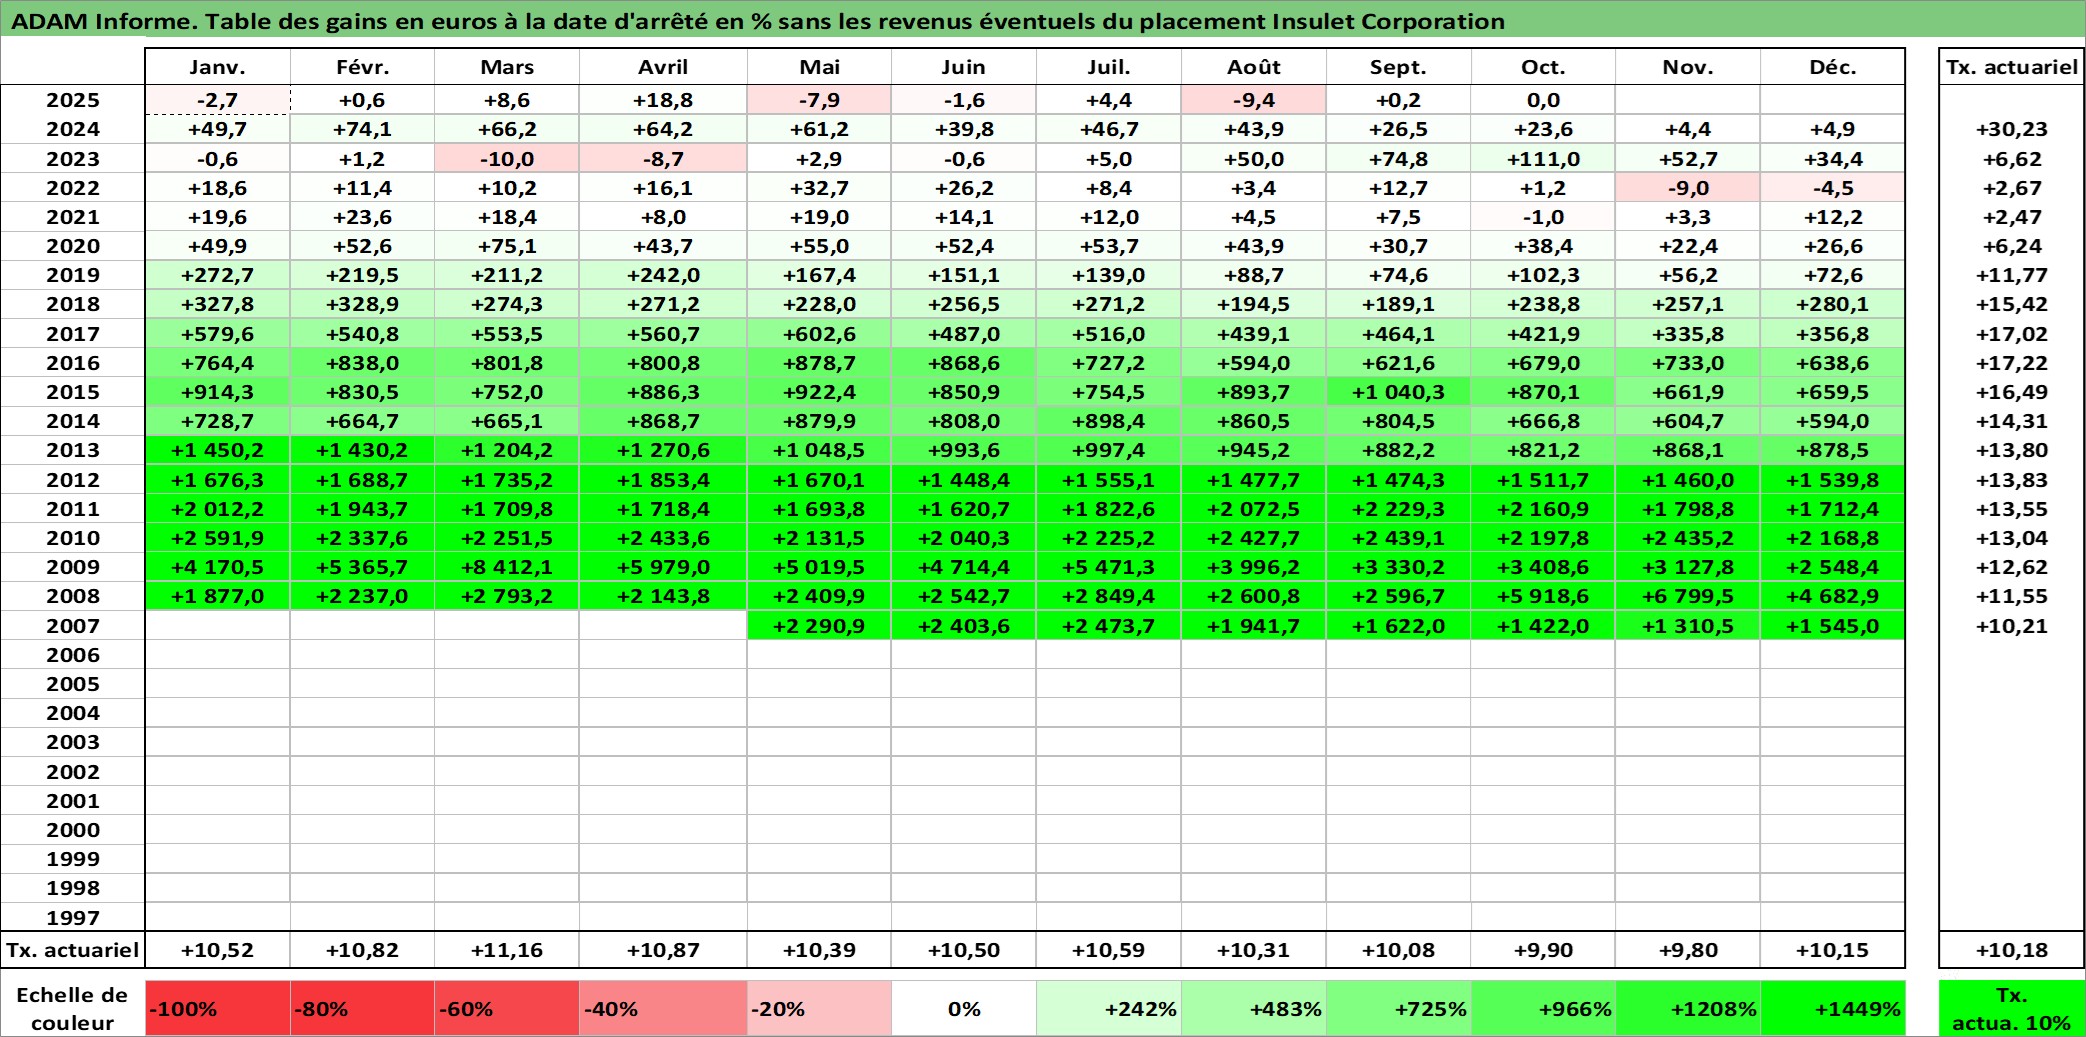Click the cell showing +602,6

click(x=819, y=334)
